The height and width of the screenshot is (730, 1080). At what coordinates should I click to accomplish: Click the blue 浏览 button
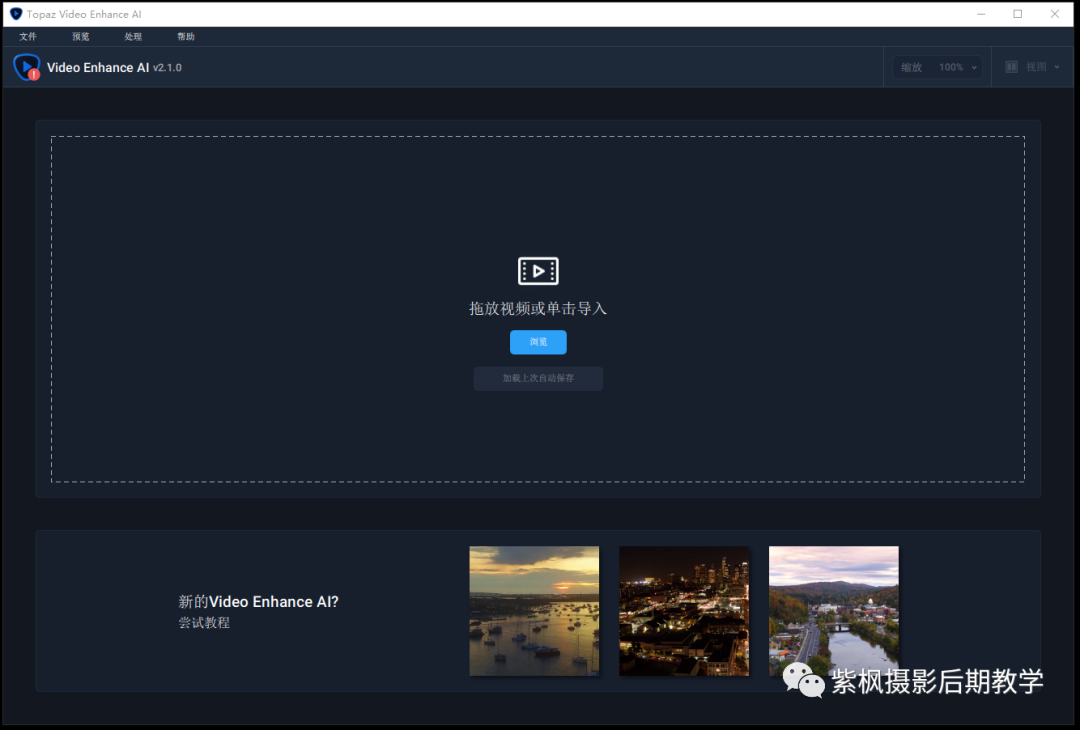tap(538, 342)
